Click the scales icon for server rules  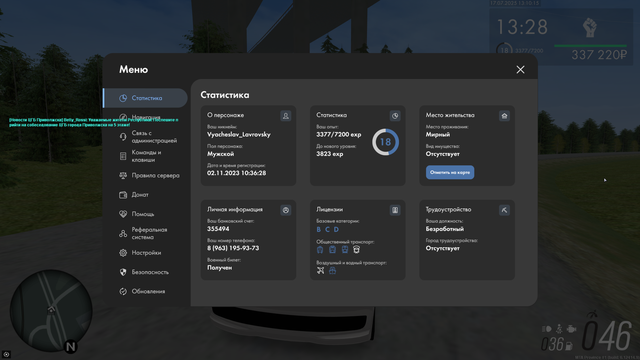point(123,176)
